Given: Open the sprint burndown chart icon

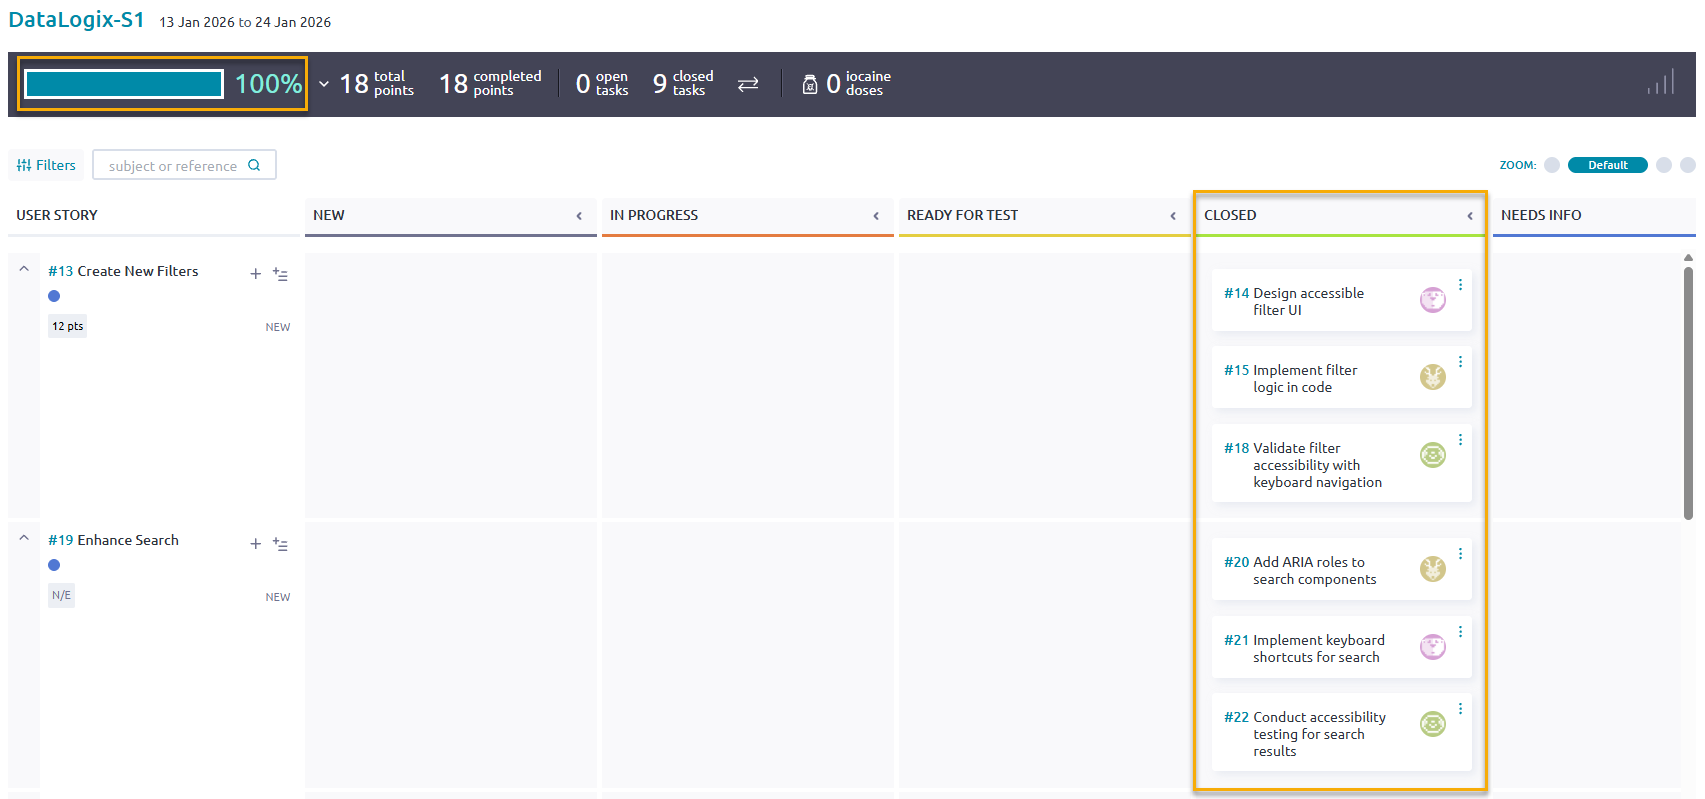Looking at the screenshot, I should click(1661, 84).
